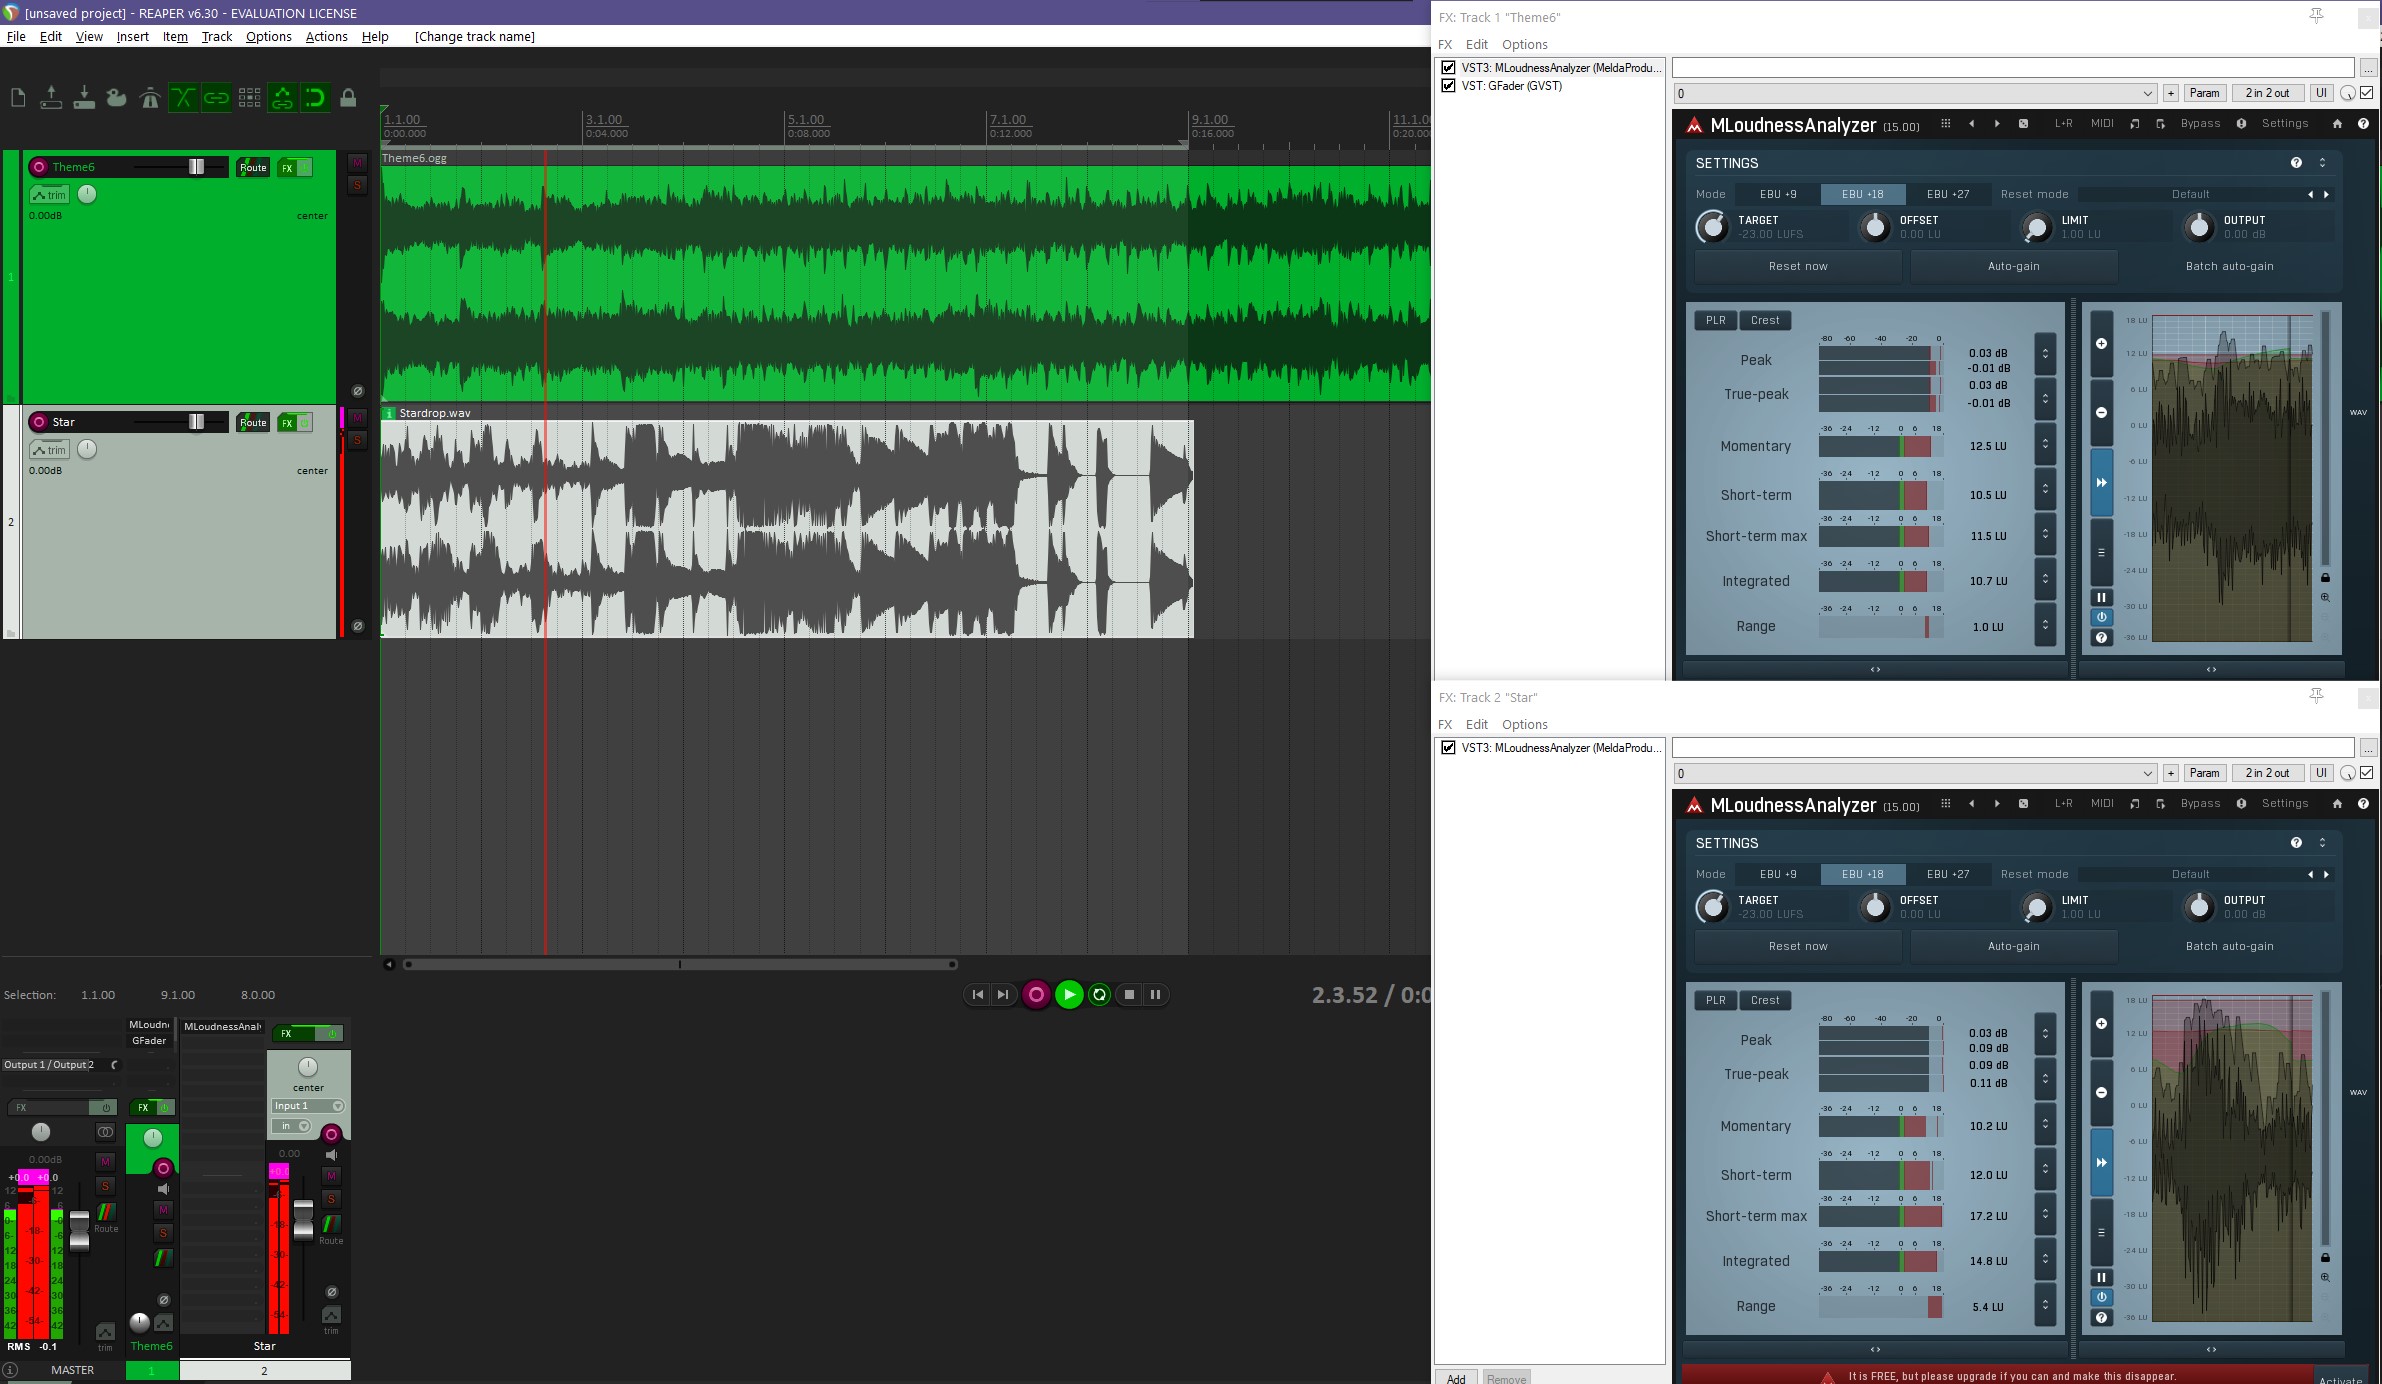Mute the Theme6 track in track panel
The height and width of the screenshot is (1384, 2382).
click(357, 163)
